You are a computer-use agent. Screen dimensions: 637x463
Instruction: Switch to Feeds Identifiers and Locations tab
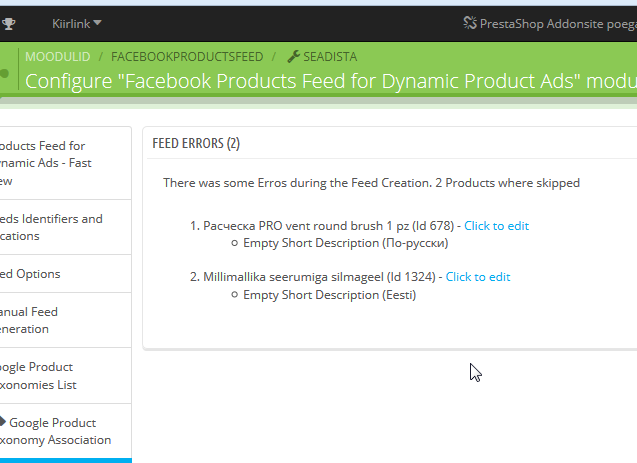tap(52, 227)
